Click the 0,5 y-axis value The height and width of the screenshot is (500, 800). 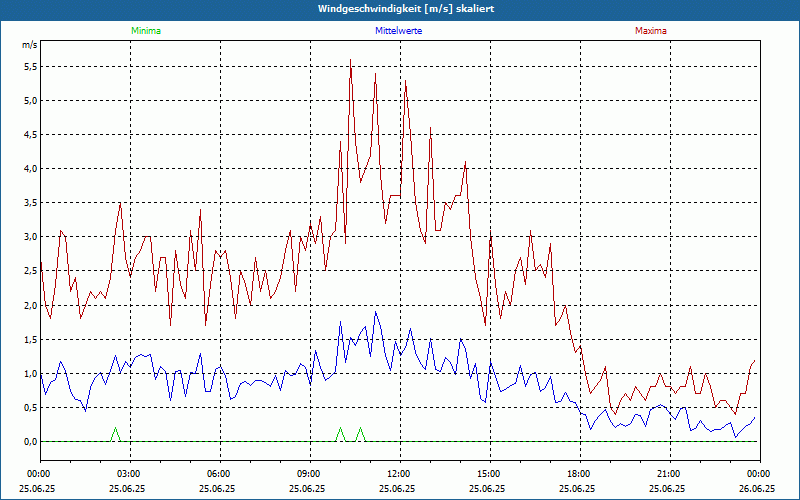[31, 407]
